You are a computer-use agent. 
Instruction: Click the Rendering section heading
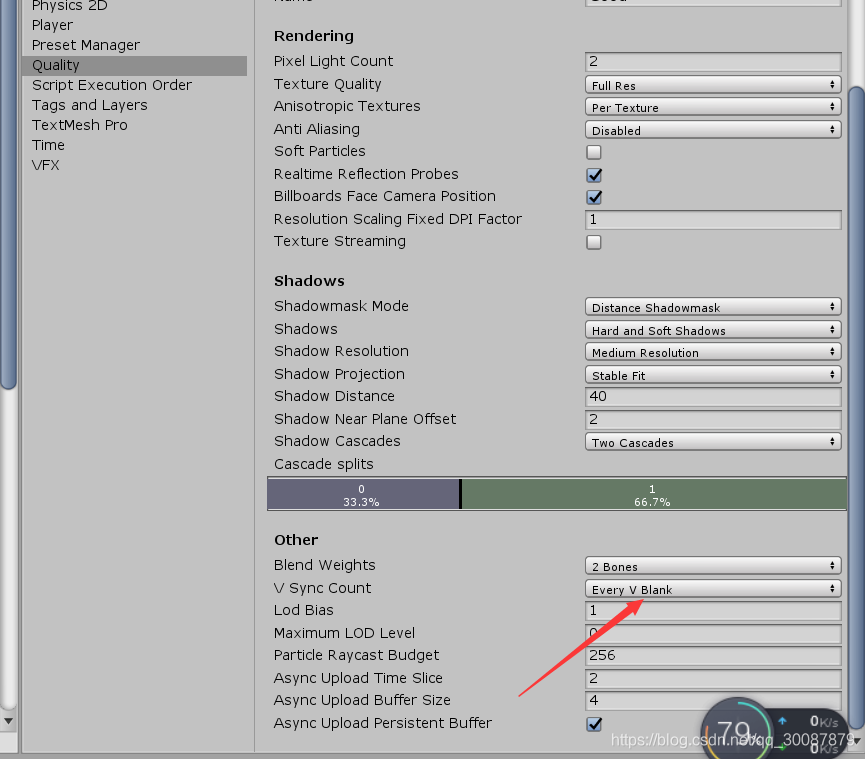click(x=313, y=36)
